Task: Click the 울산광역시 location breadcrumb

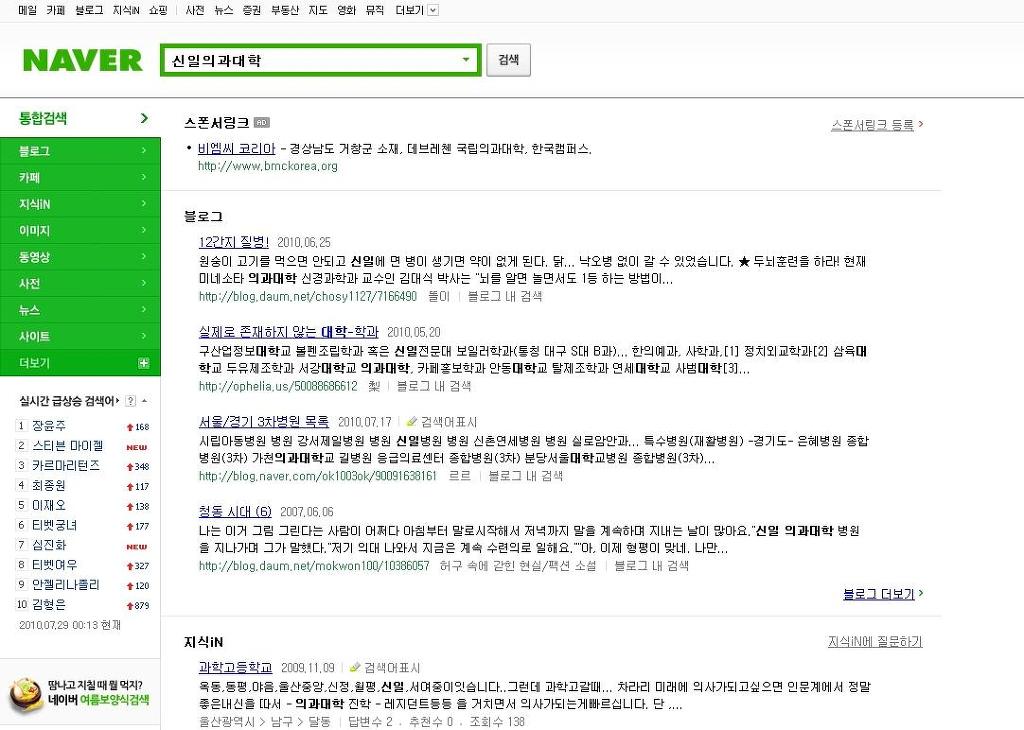Action: (x=227, y=722)
